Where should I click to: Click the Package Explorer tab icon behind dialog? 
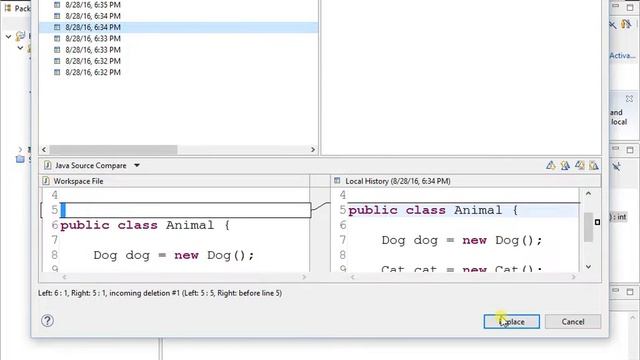(x=8, y=8)
